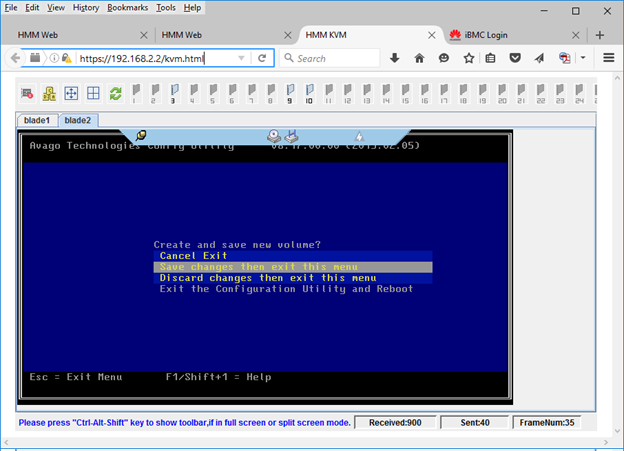This screenshot has width=624, height=451.
Task: Select blade slot 2 flag
Action: coord(154,94)
